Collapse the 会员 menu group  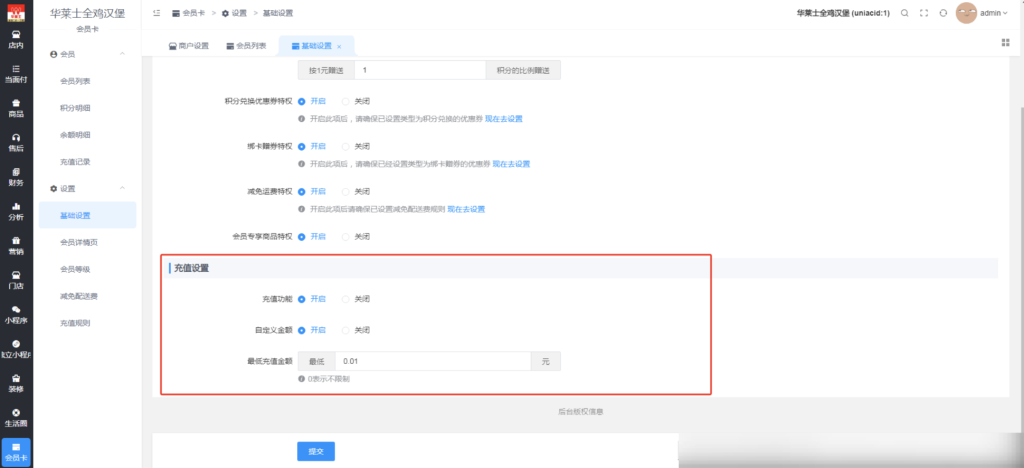pos(121,53)
